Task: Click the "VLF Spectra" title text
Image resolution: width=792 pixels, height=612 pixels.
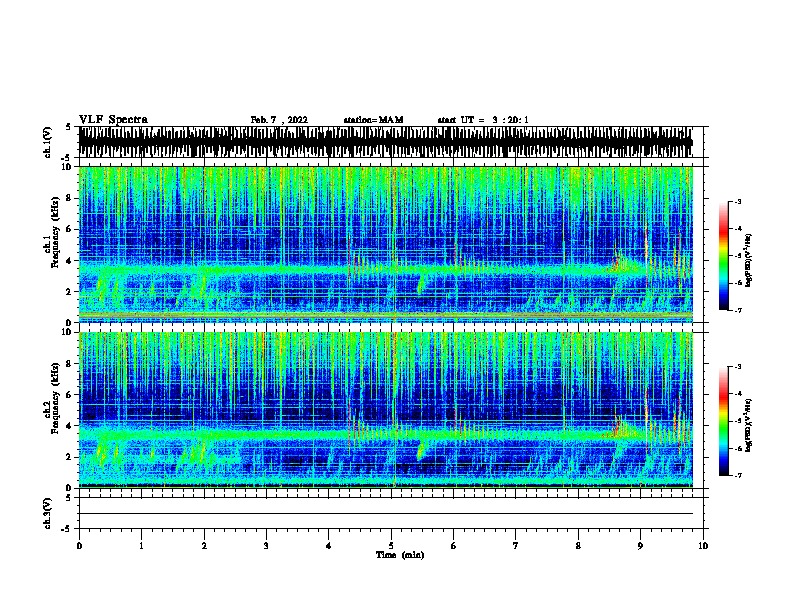Action: click(113, 120)
